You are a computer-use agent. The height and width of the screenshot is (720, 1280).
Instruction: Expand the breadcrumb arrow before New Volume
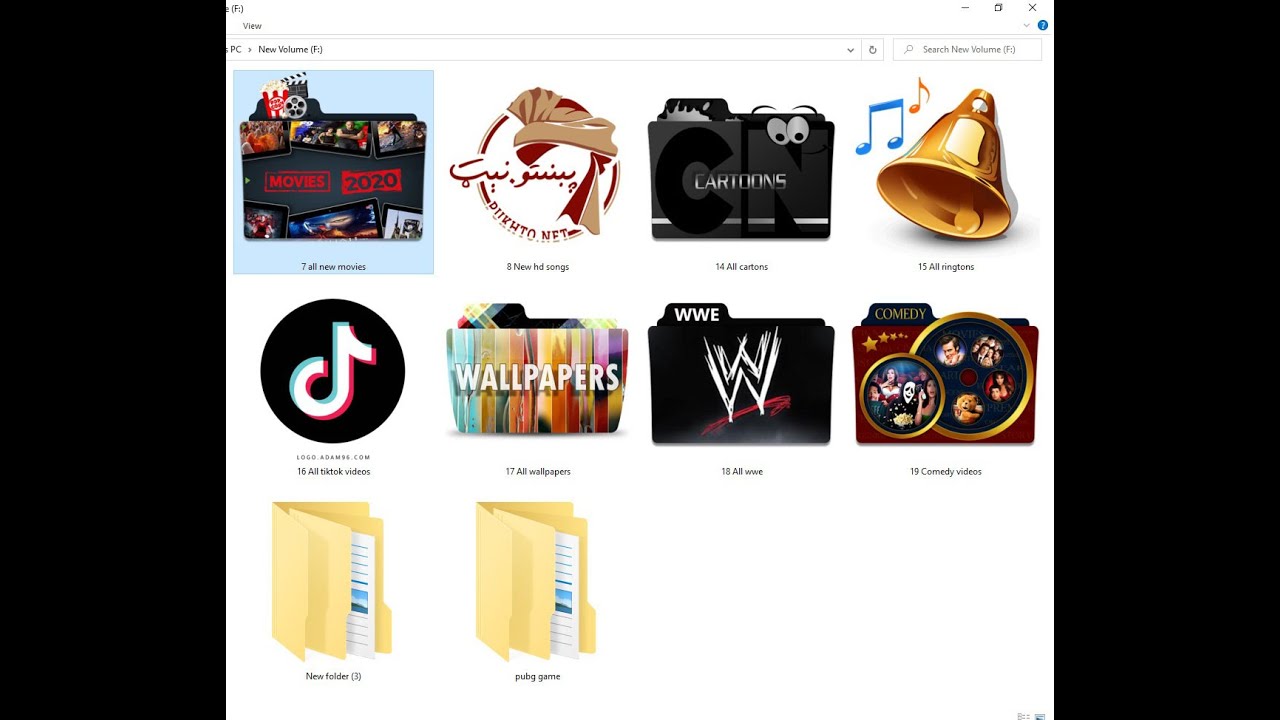tap(250, 49)
